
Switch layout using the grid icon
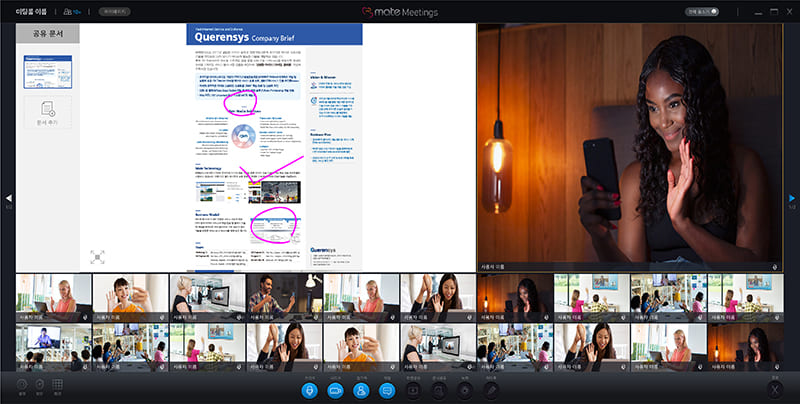coord(57,385)
